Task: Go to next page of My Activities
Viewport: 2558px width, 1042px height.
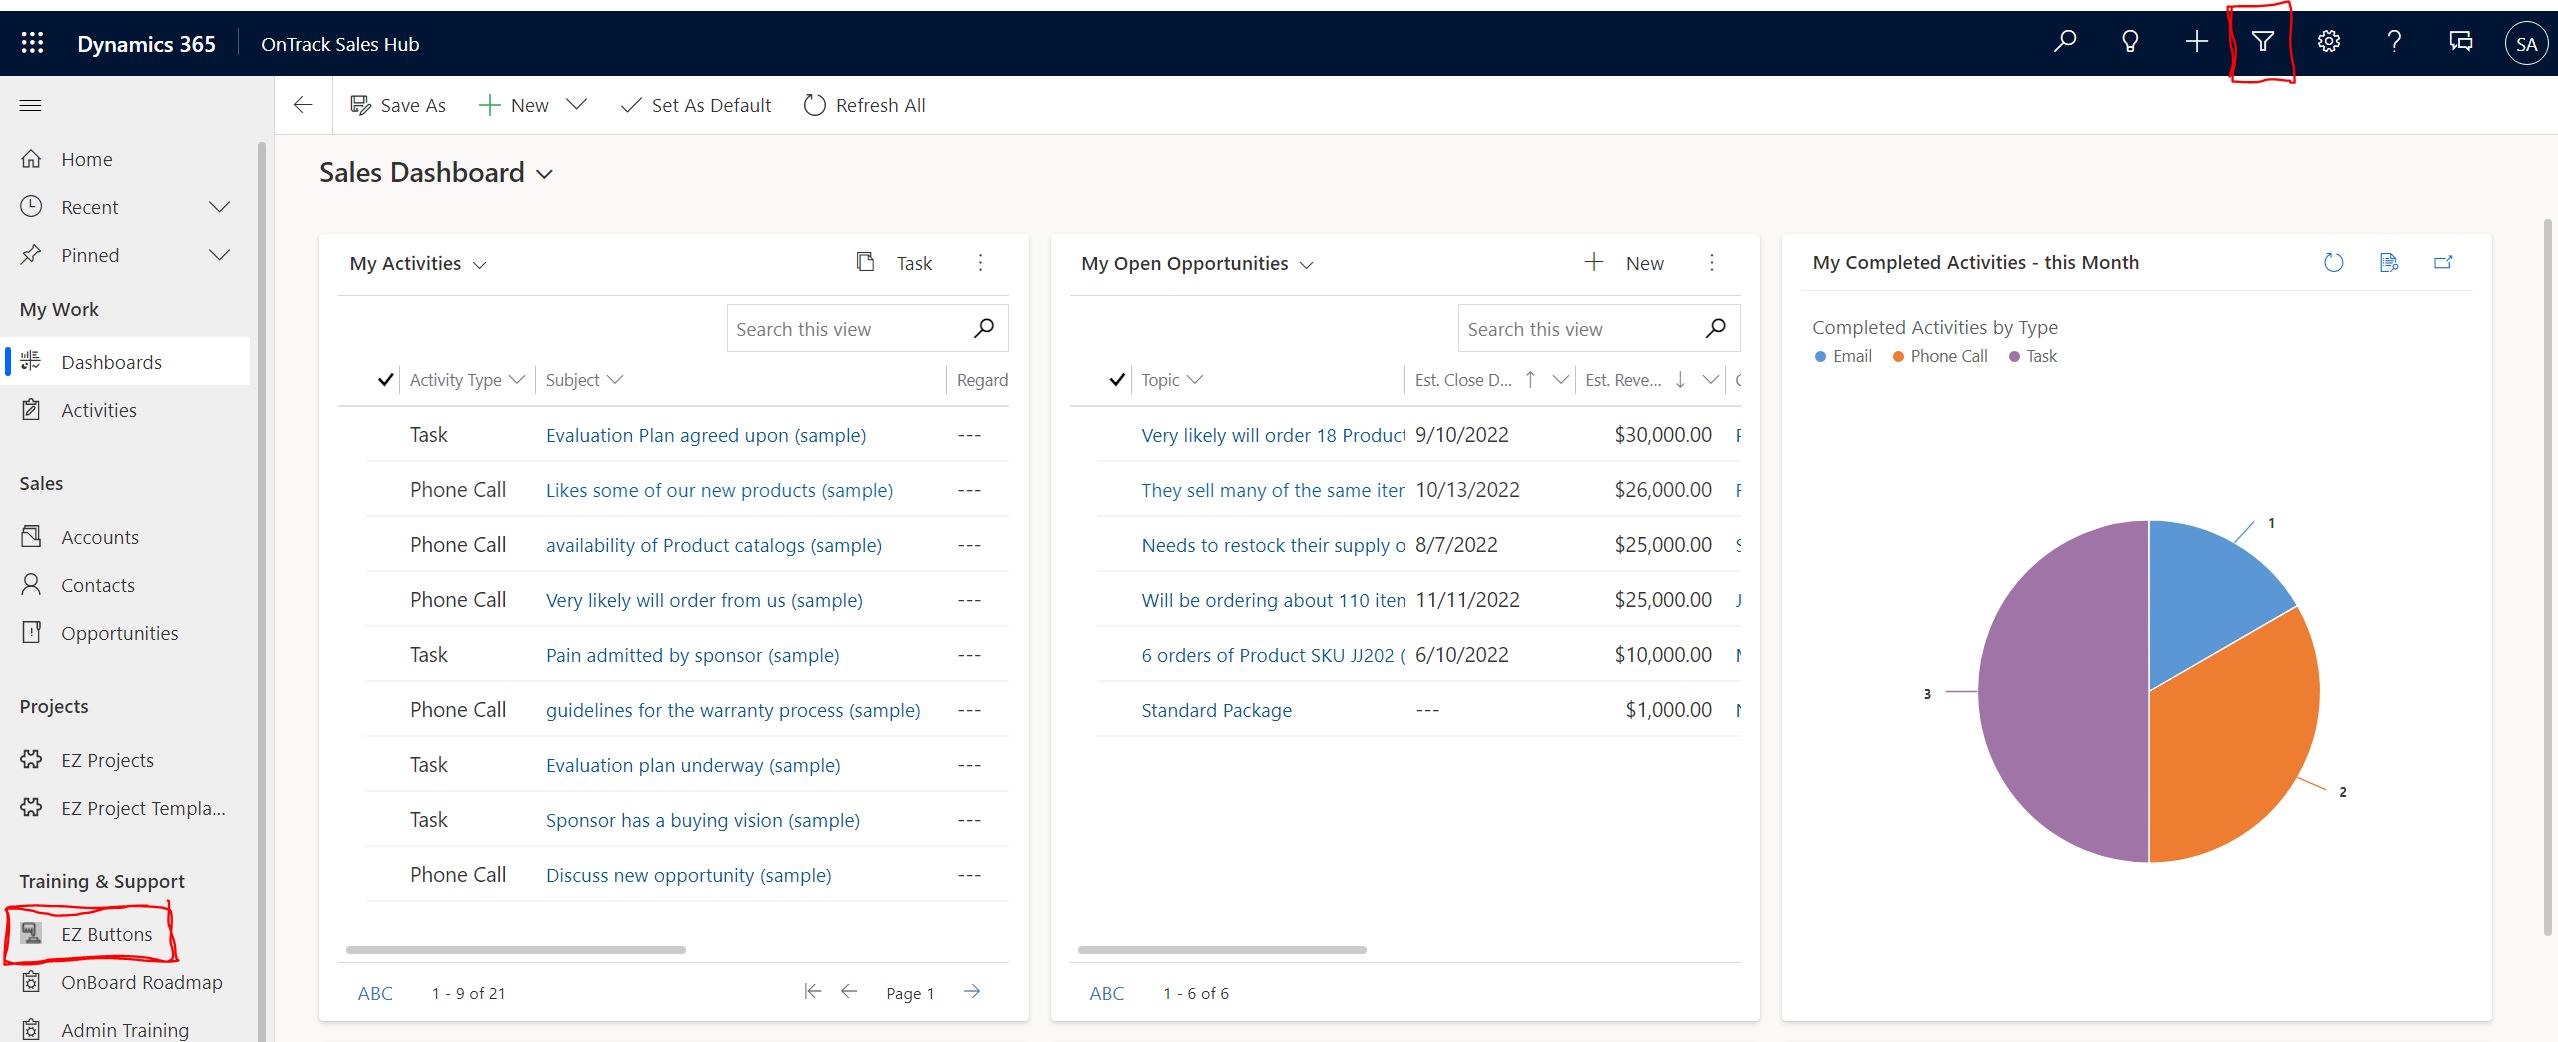Action: (x=972, y=992)
